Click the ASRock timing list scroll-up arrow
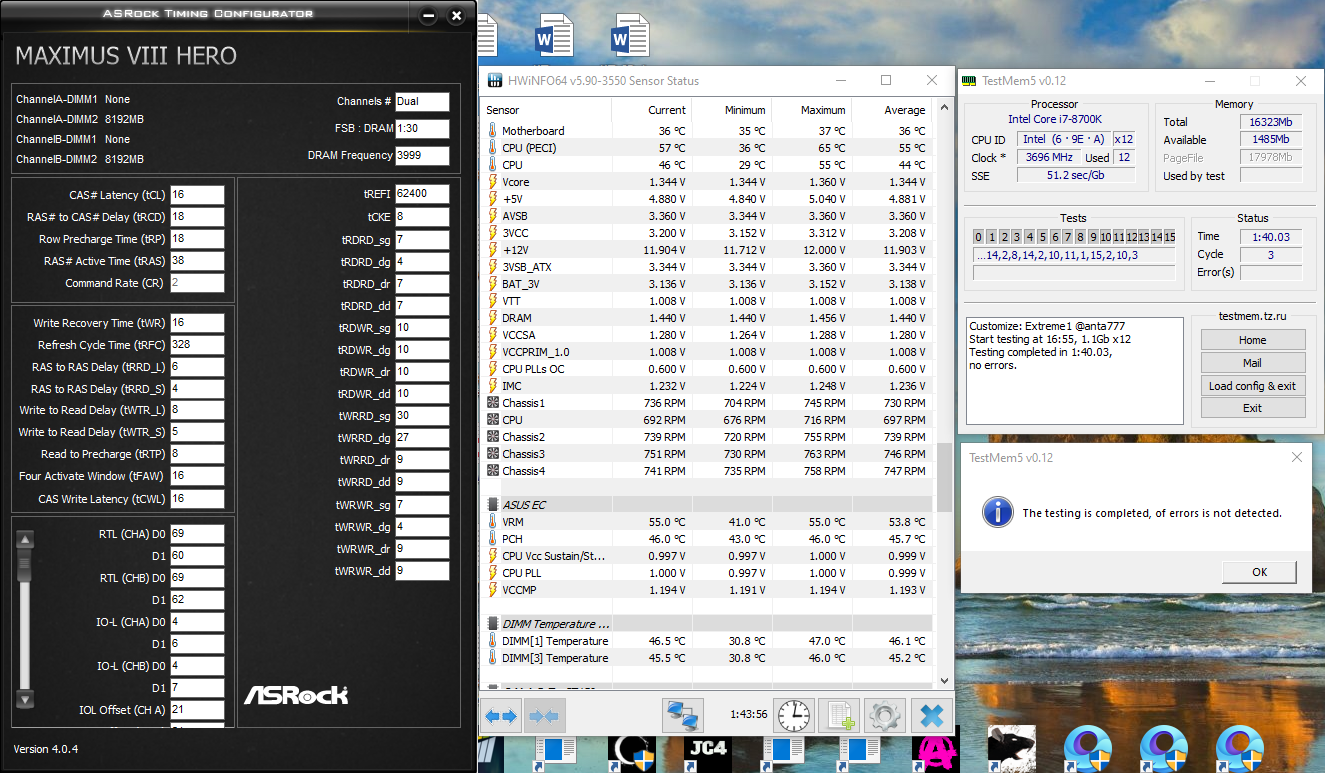This screenshot has width=1325, height=773. click(x=26, y=539)
